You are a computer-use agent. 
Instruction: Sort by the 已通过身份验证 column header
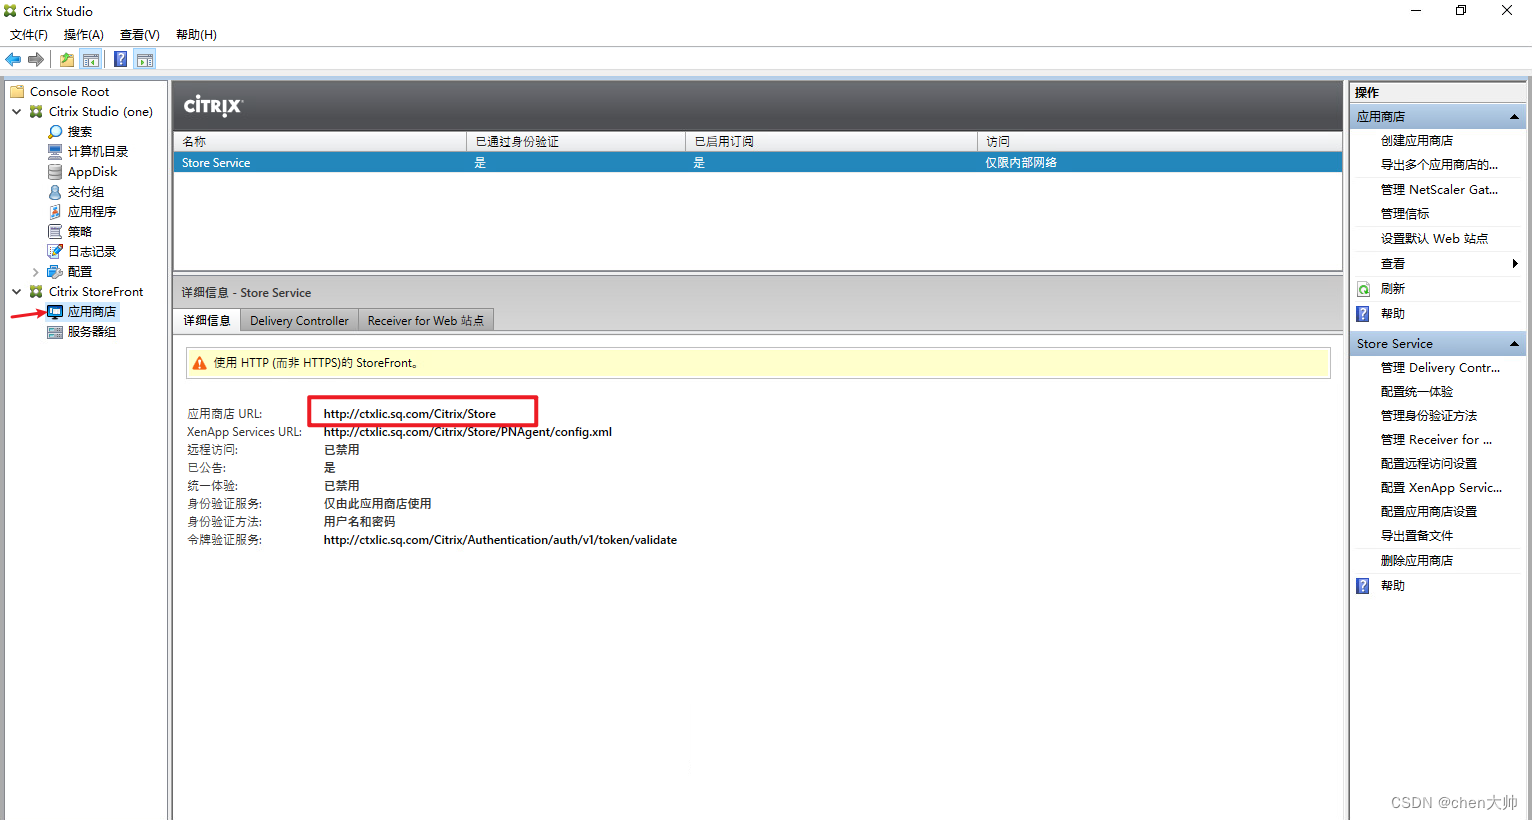(576, 141)
